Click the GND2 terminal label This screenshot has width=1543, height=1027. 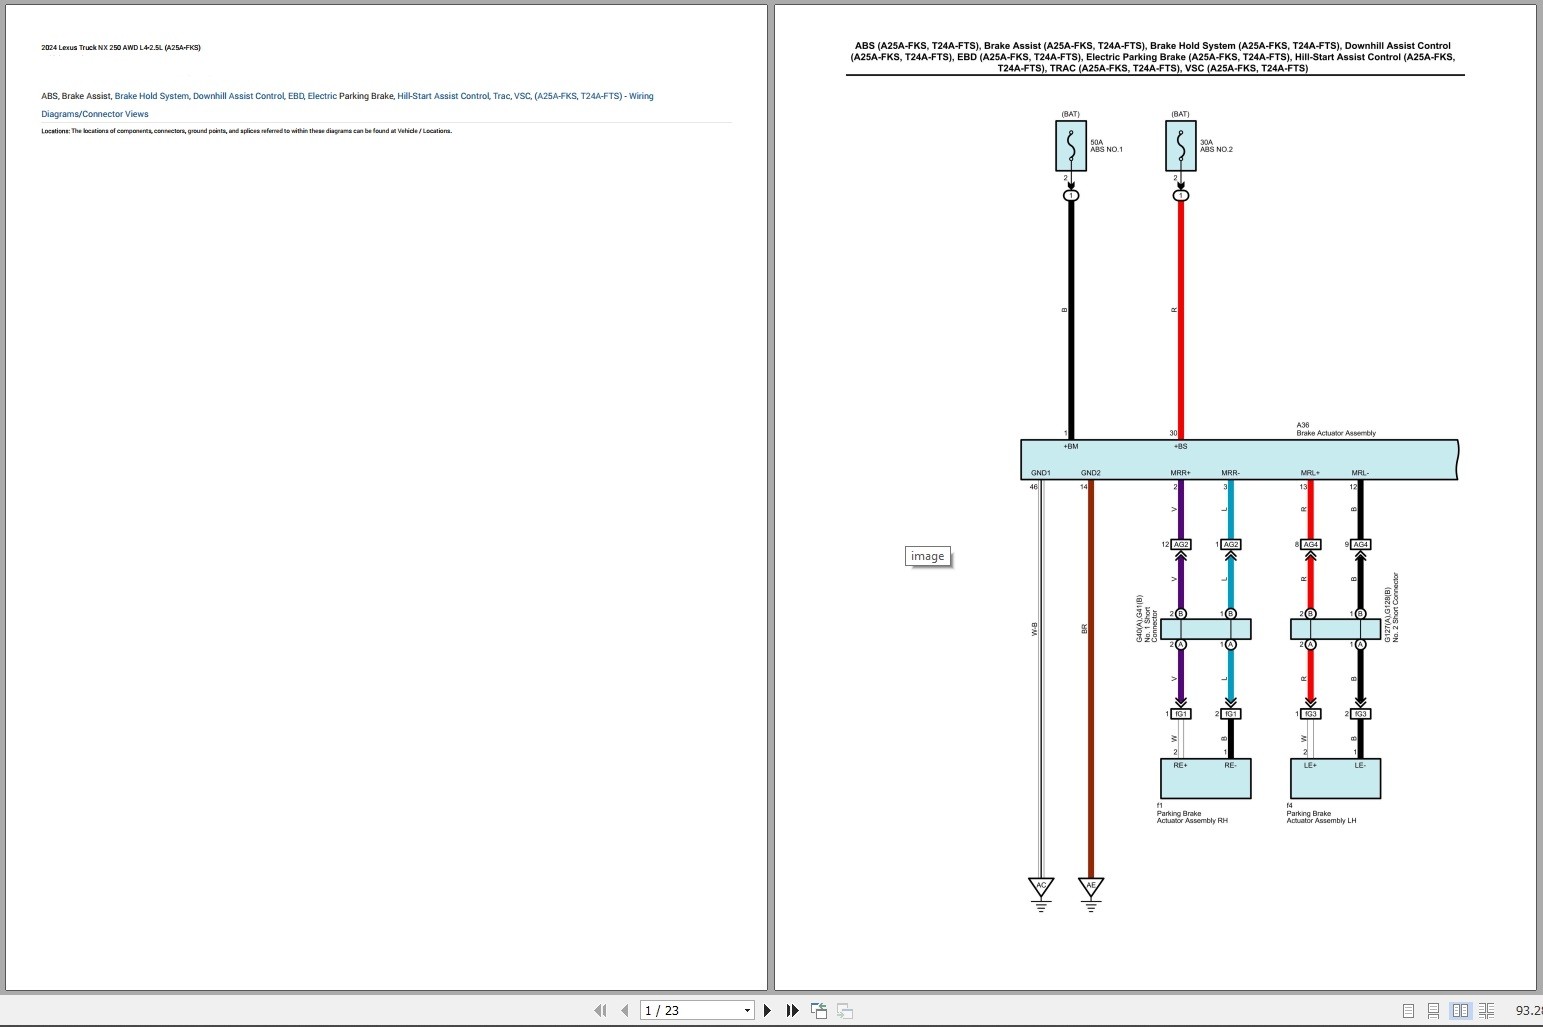click(x=1091, y=473)
